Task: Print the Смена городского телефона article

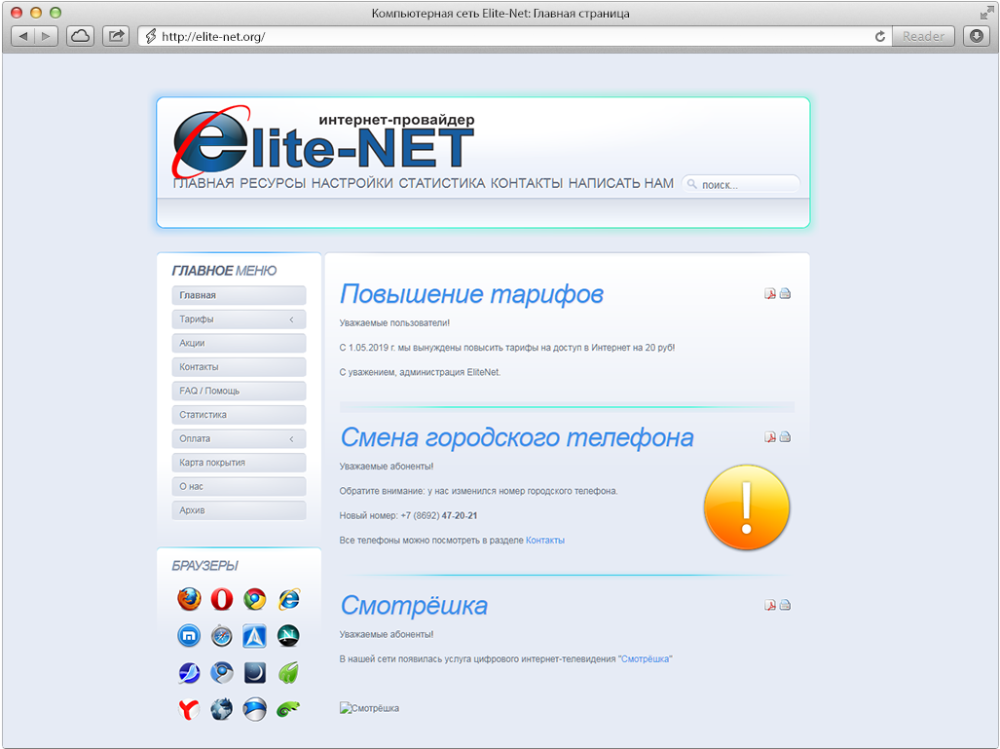Action: pos(786,436)
